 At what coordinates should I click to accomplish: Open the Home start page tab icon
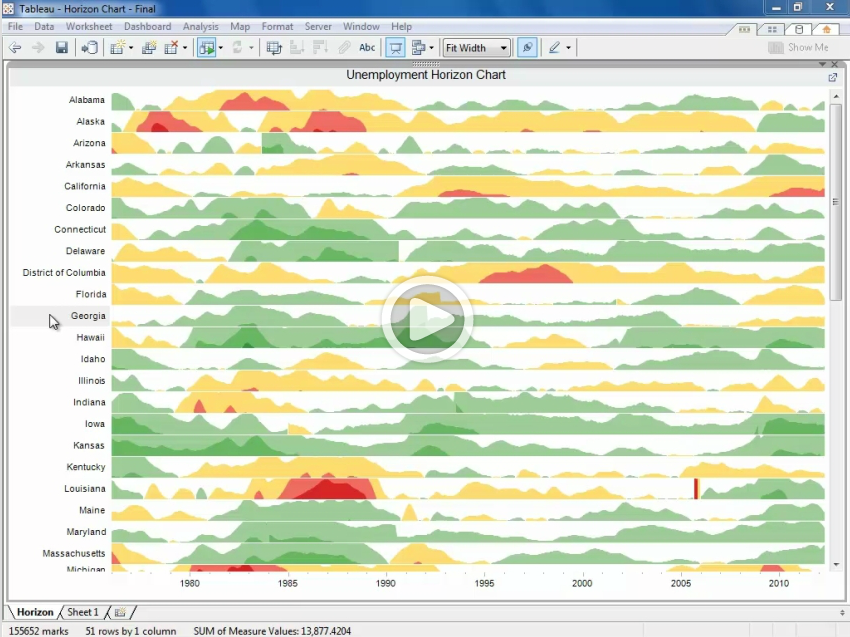[825, 29]
